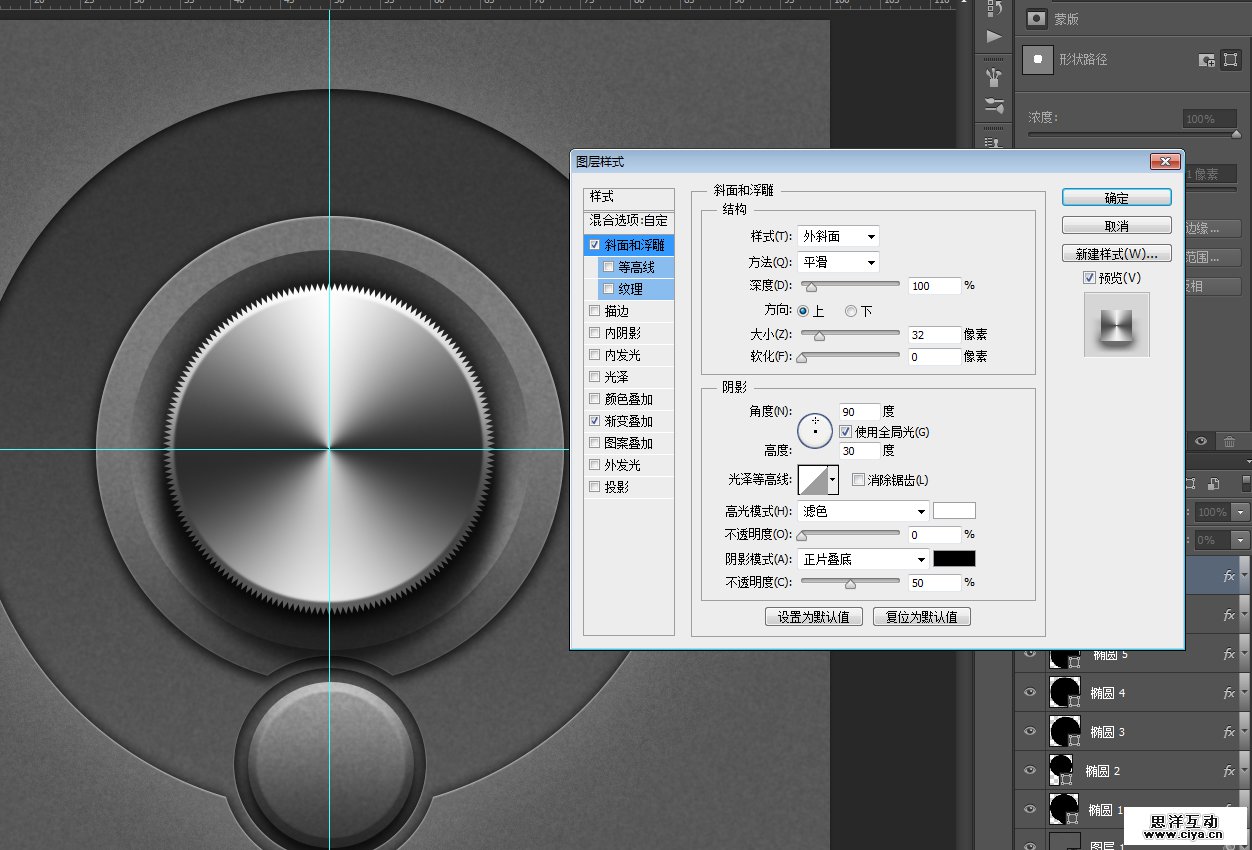Expand the 阴影模式 dropdown showing 正片叠底
This screenshot has width=1252, height=850.
point(863,559)
